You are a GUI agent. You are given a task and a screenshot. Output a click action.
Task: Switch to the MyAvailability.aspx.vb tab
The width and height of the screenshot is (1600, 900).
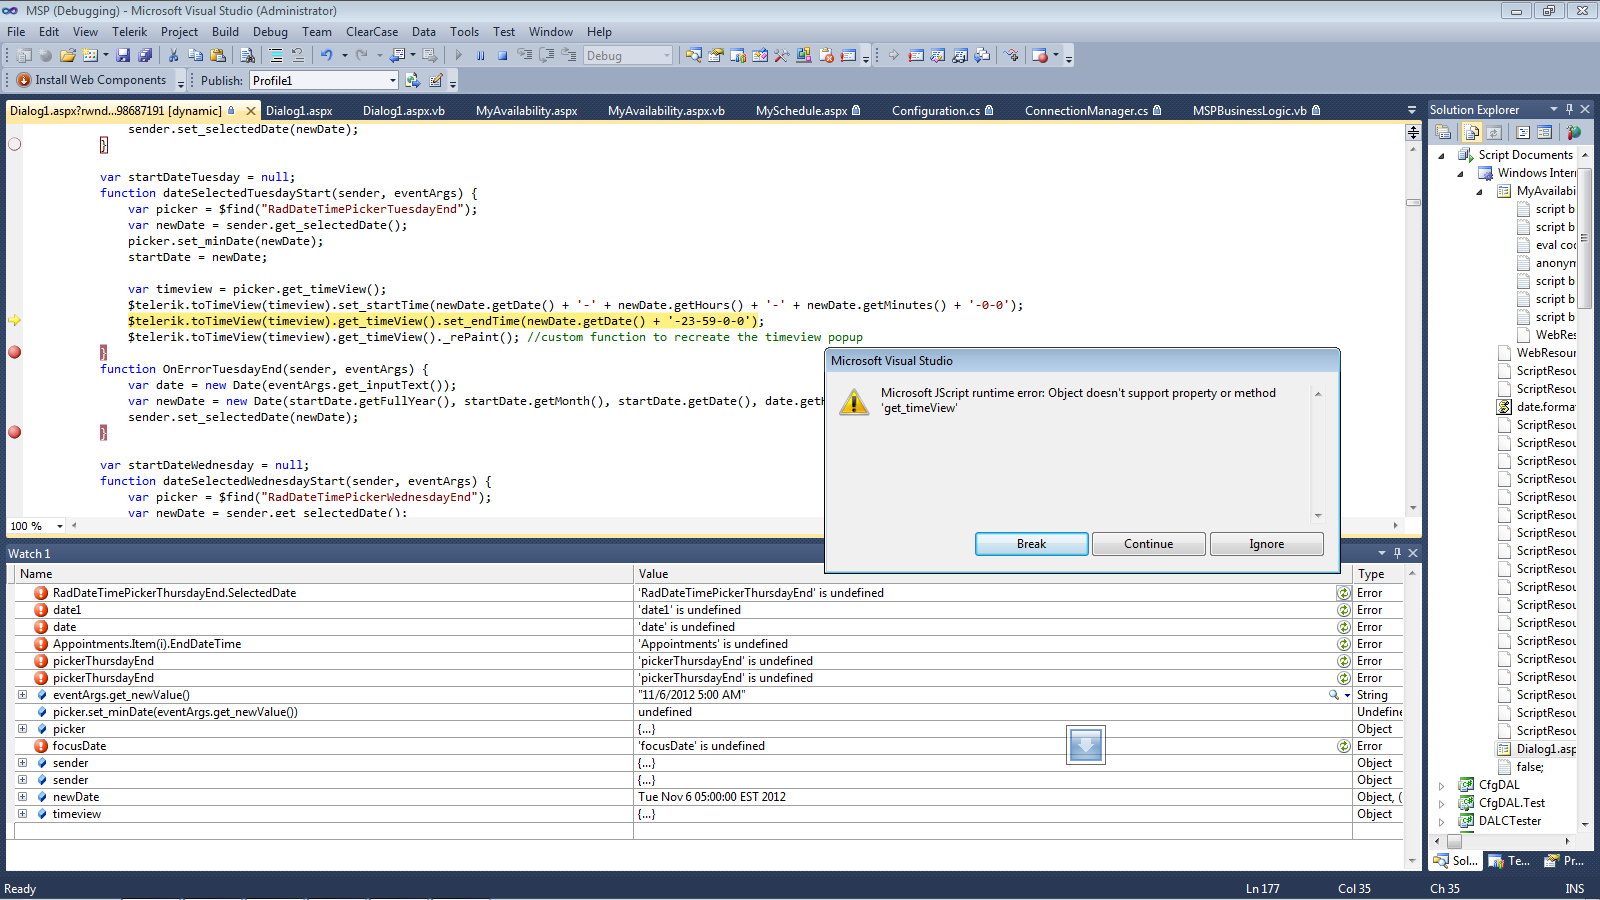tap(666, 111)
